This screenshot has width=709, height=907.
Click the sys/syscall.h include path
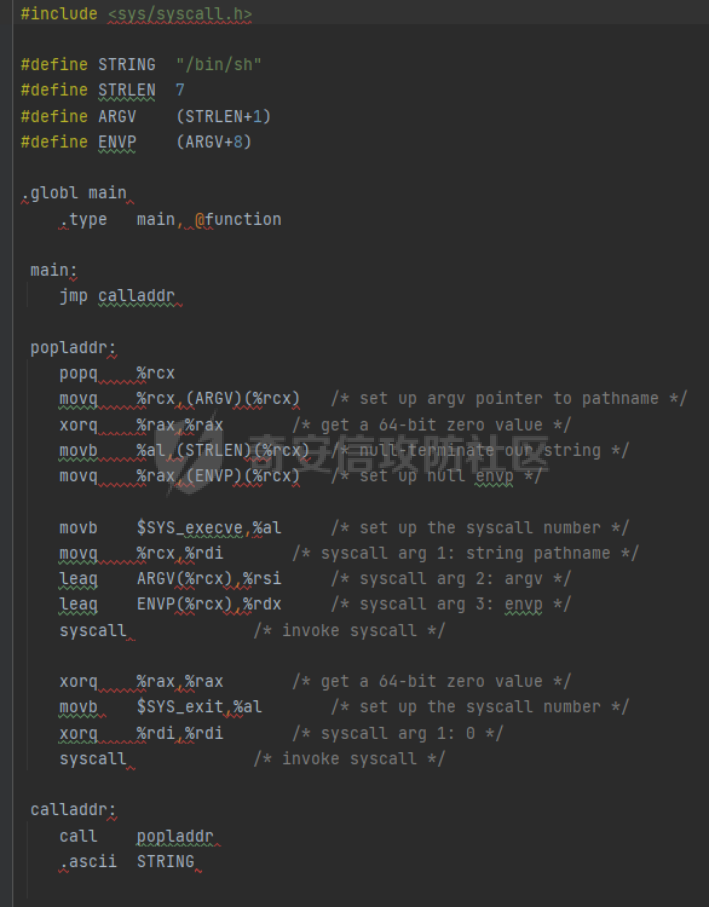click(180, 14)
